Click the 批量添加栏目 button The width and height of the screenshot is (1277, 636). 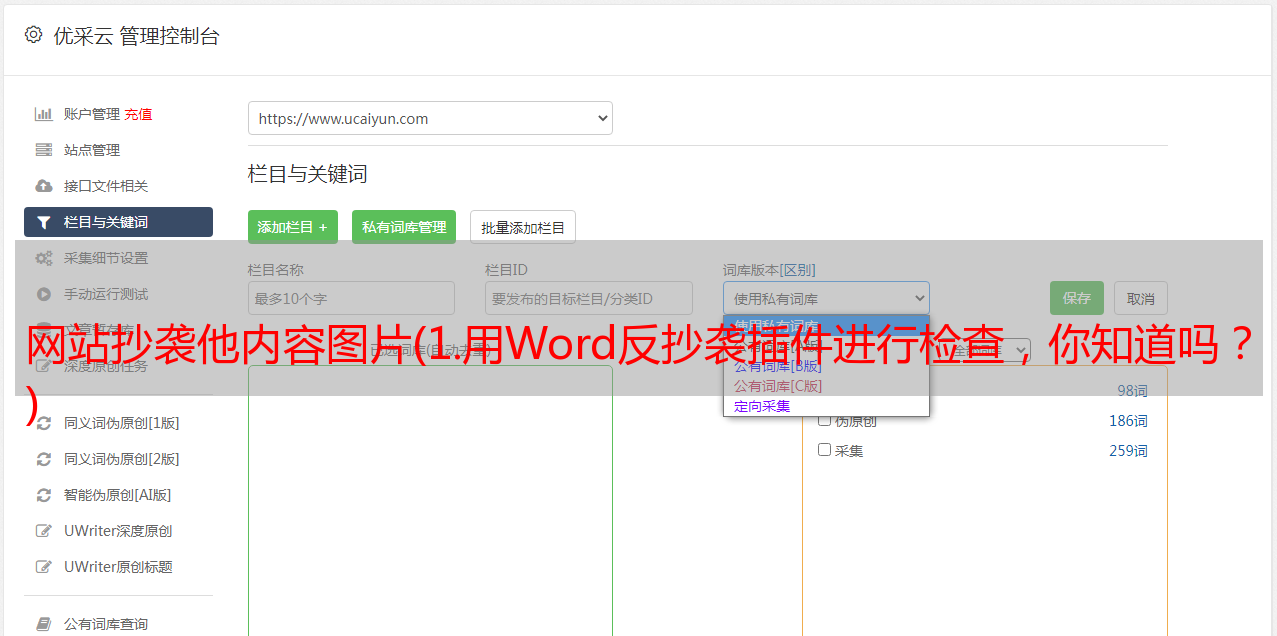click(523, 227)
